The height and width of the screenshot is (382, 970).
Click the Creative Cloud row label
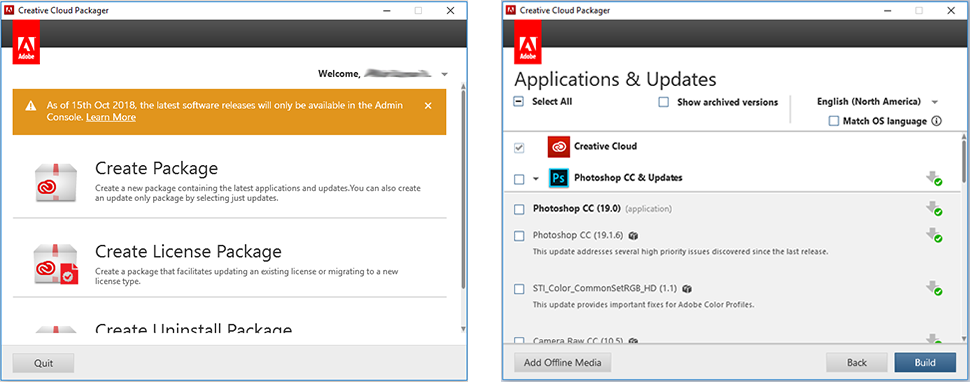point(606,146)
